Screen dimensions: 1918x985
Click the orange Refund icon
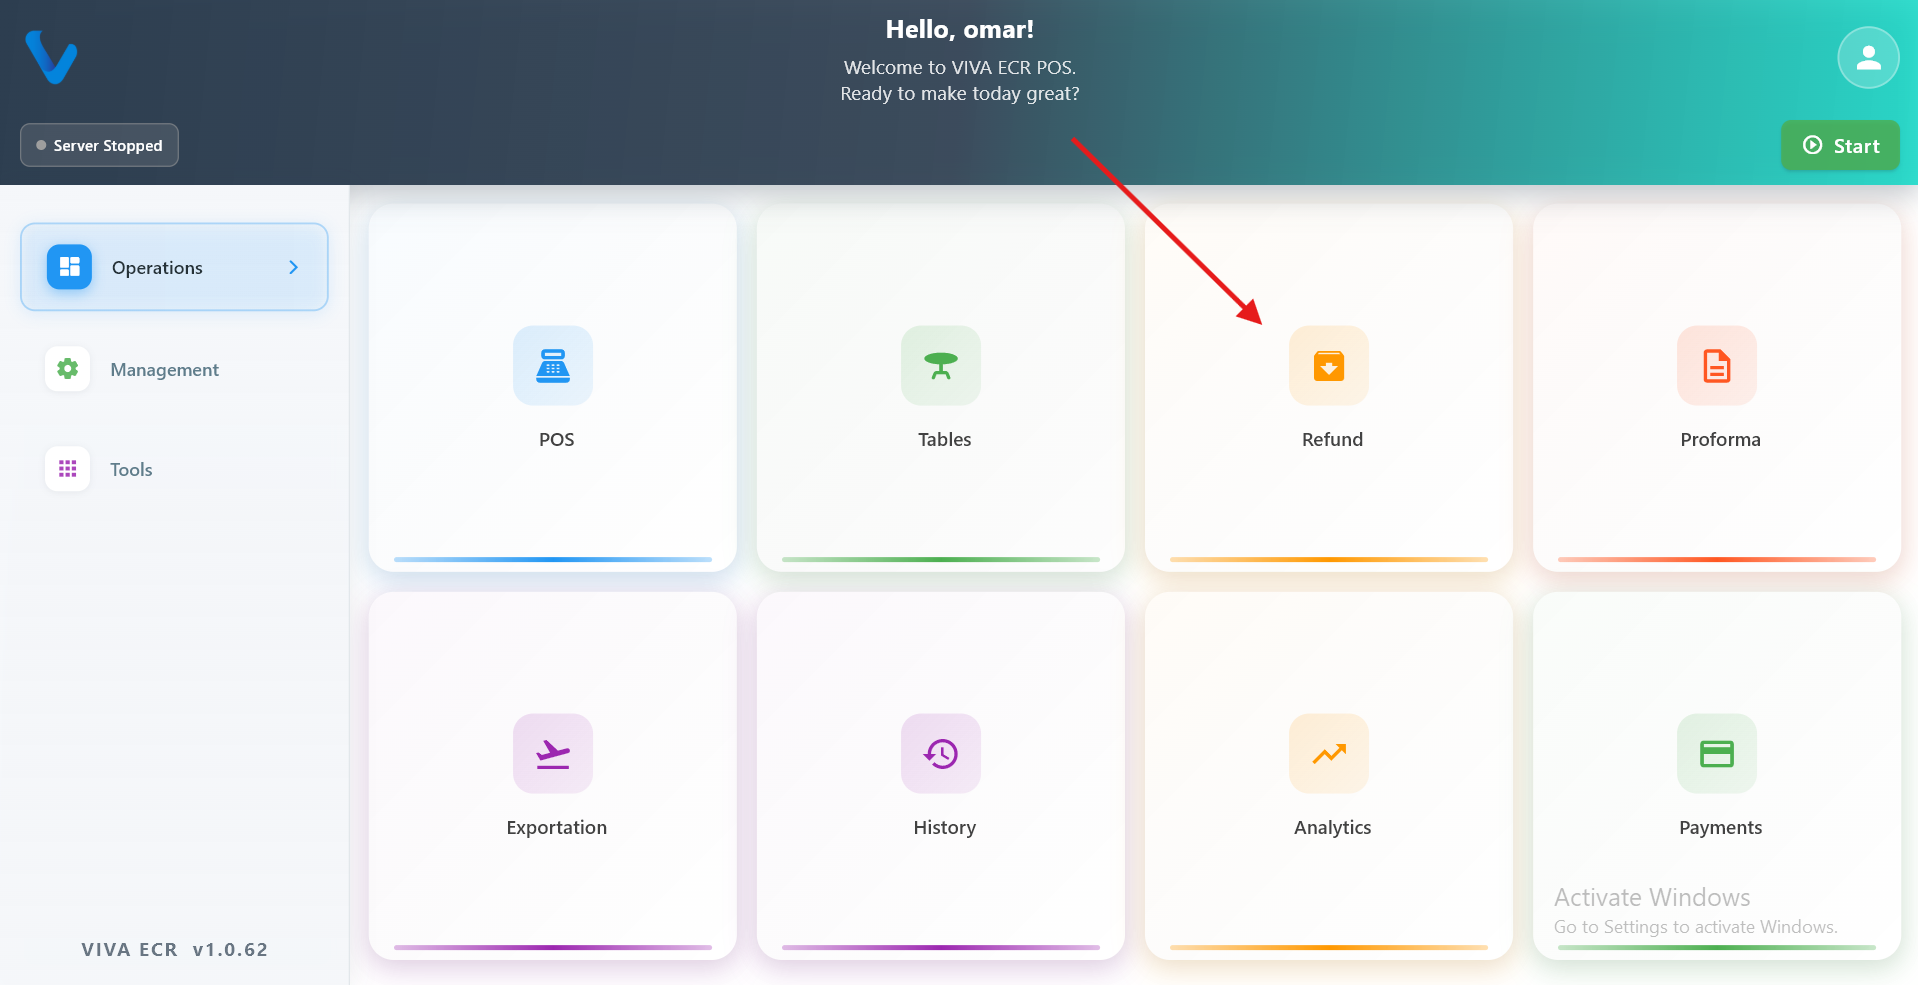pos(1329,366)
